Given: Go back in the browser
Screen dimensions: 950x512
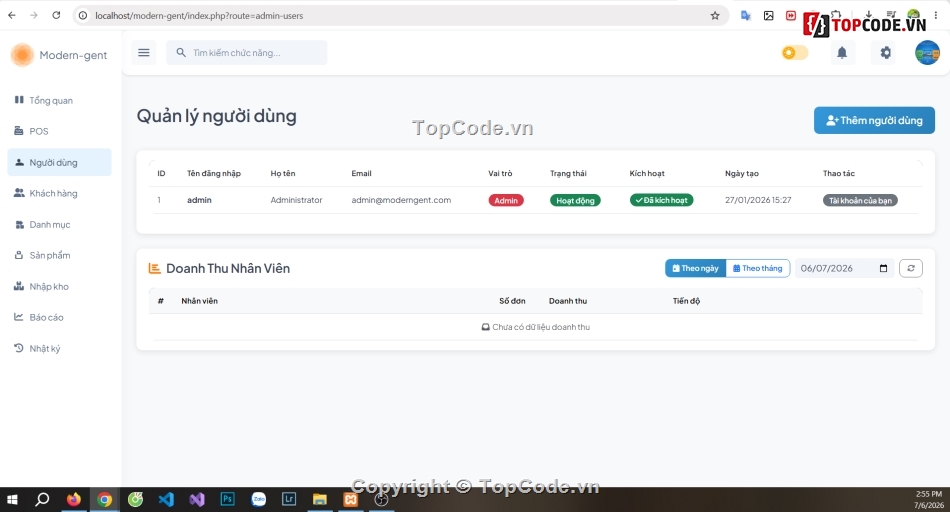Looking at the screenshot, I should [12, 15].
